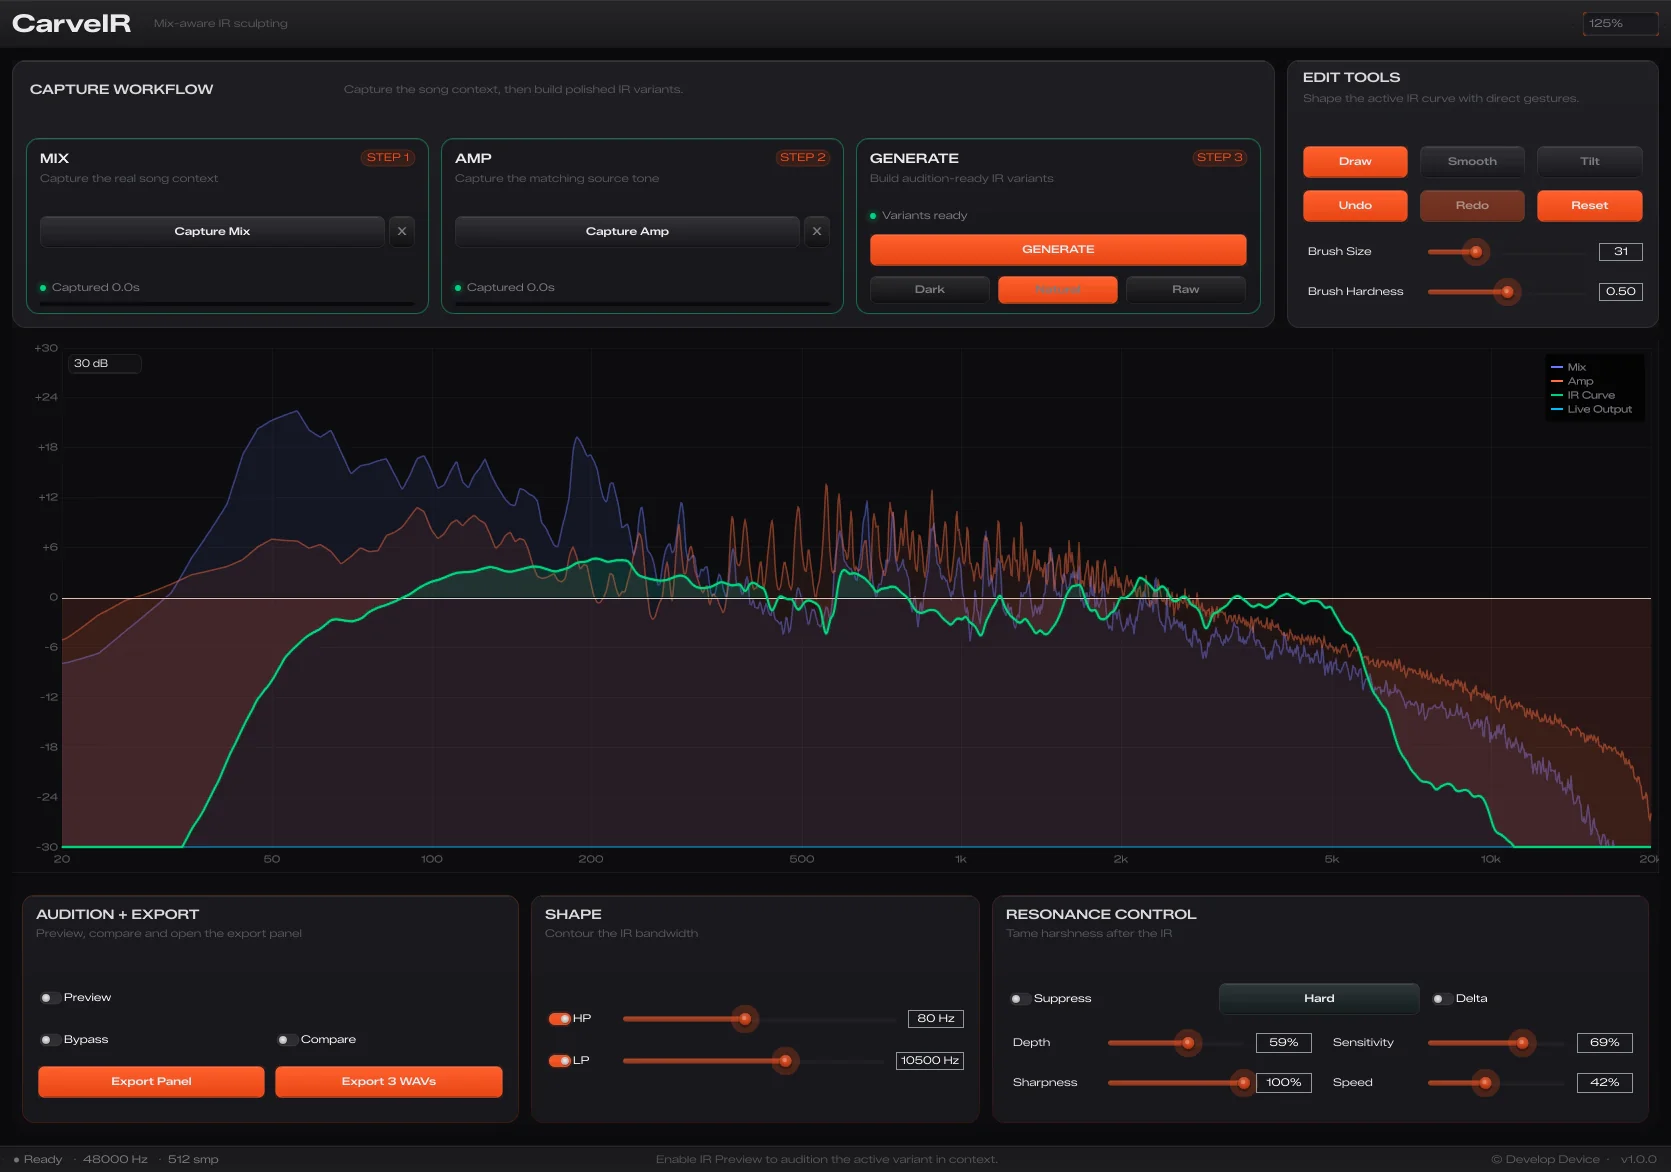
Task: Switch to the Dark variant
Action: point(929,289)
